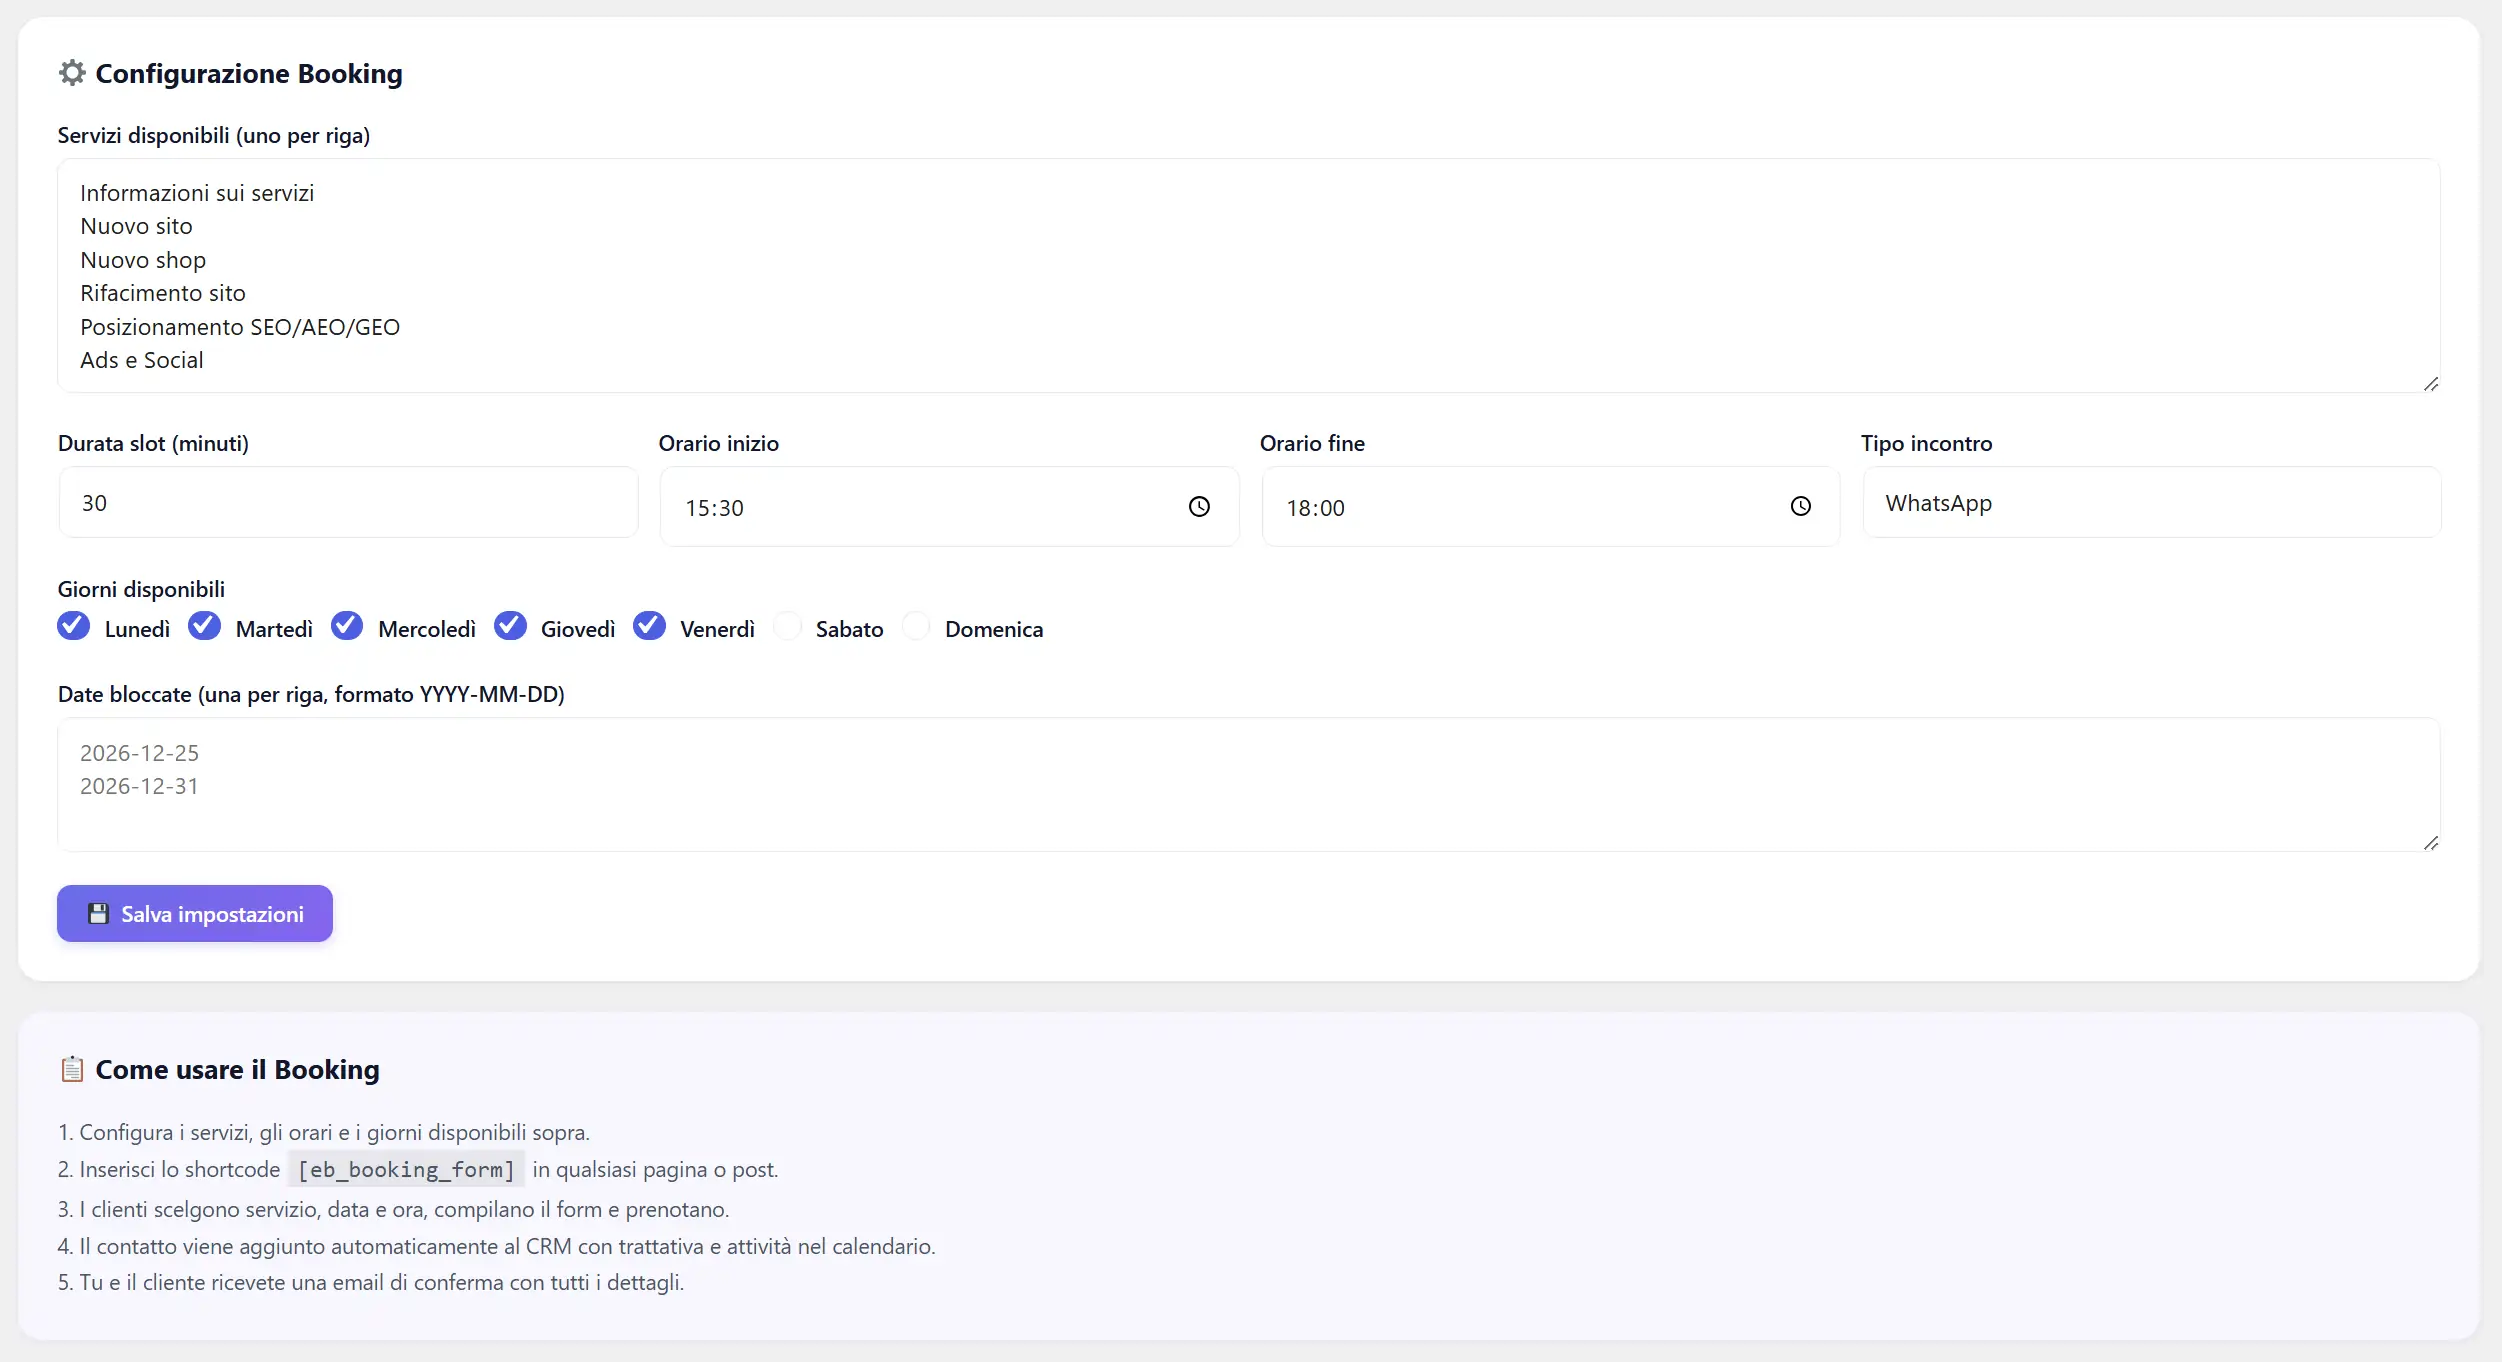Uncheck the Lunedì checkbox
Viewport: 2502px width, 1362px height.
point(74,625)
